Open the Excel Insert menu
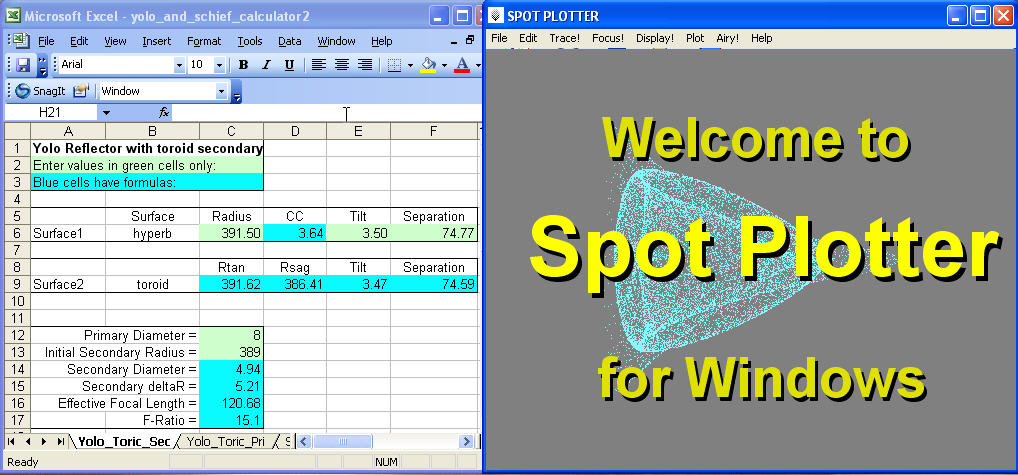The width and height of the screenshot is (1018, 475). [x=156, y=41]
